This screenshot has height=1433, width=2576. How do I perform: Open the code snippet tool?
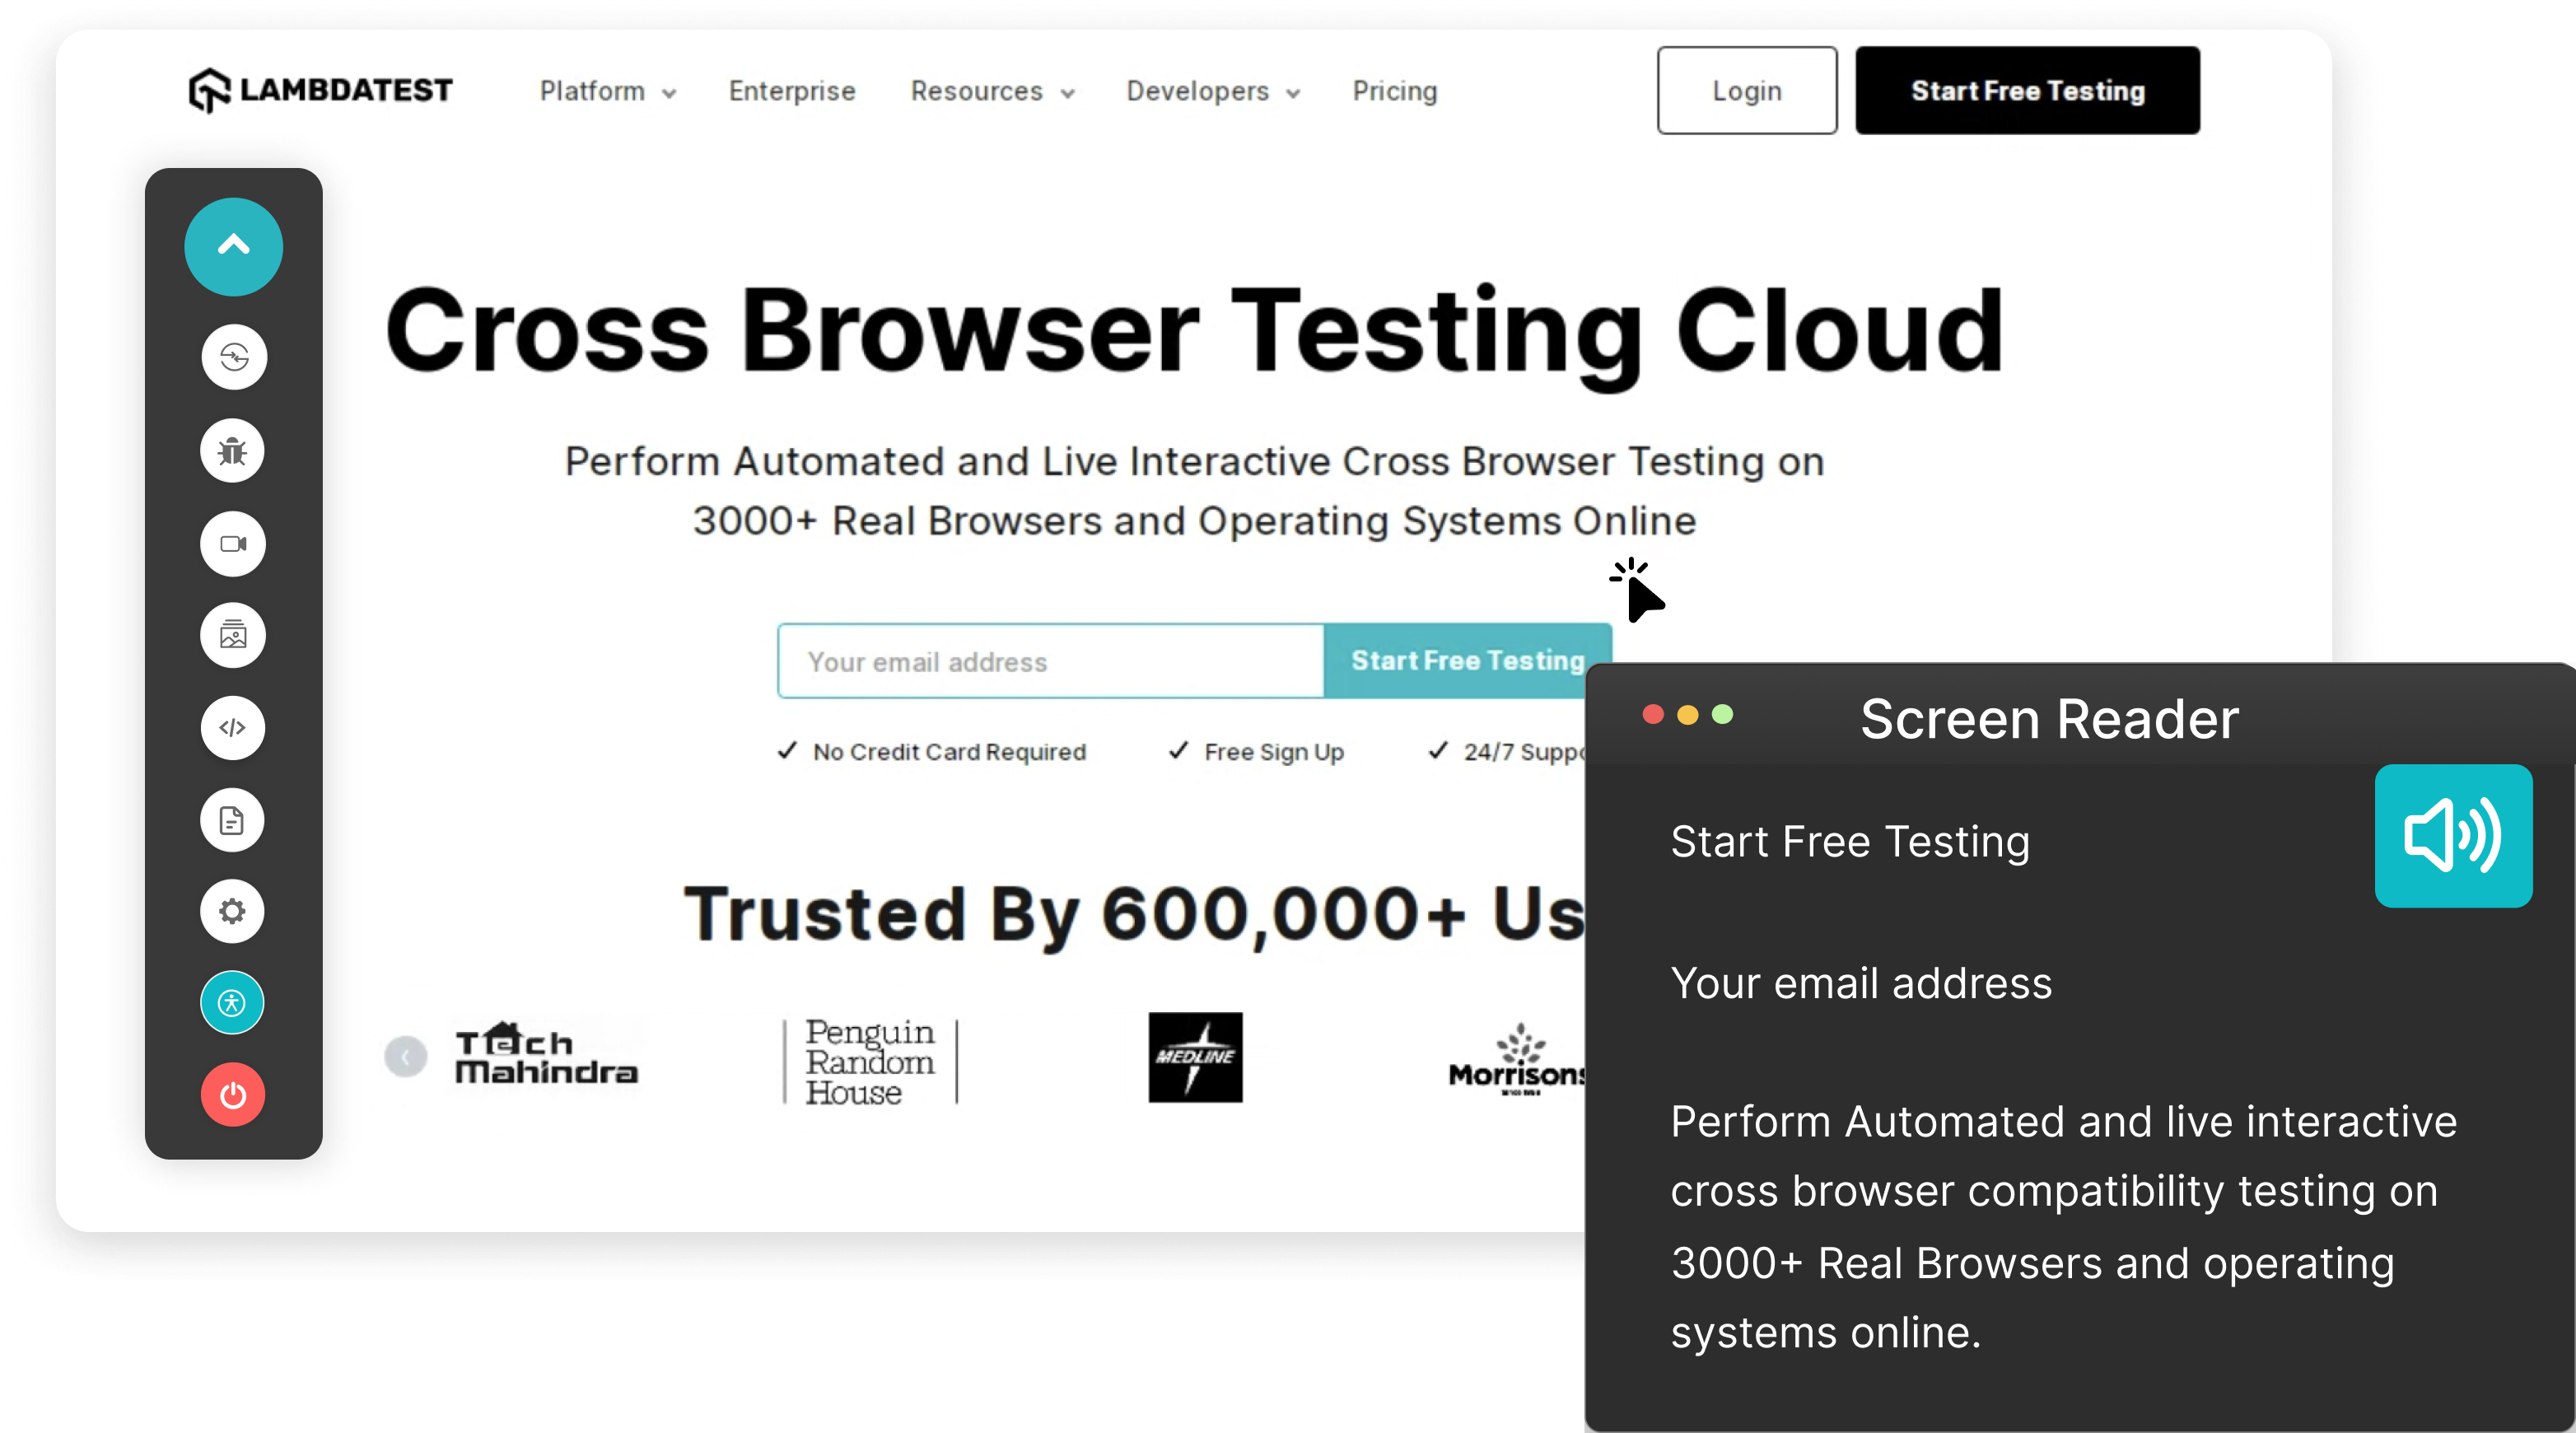coord(233,728)
